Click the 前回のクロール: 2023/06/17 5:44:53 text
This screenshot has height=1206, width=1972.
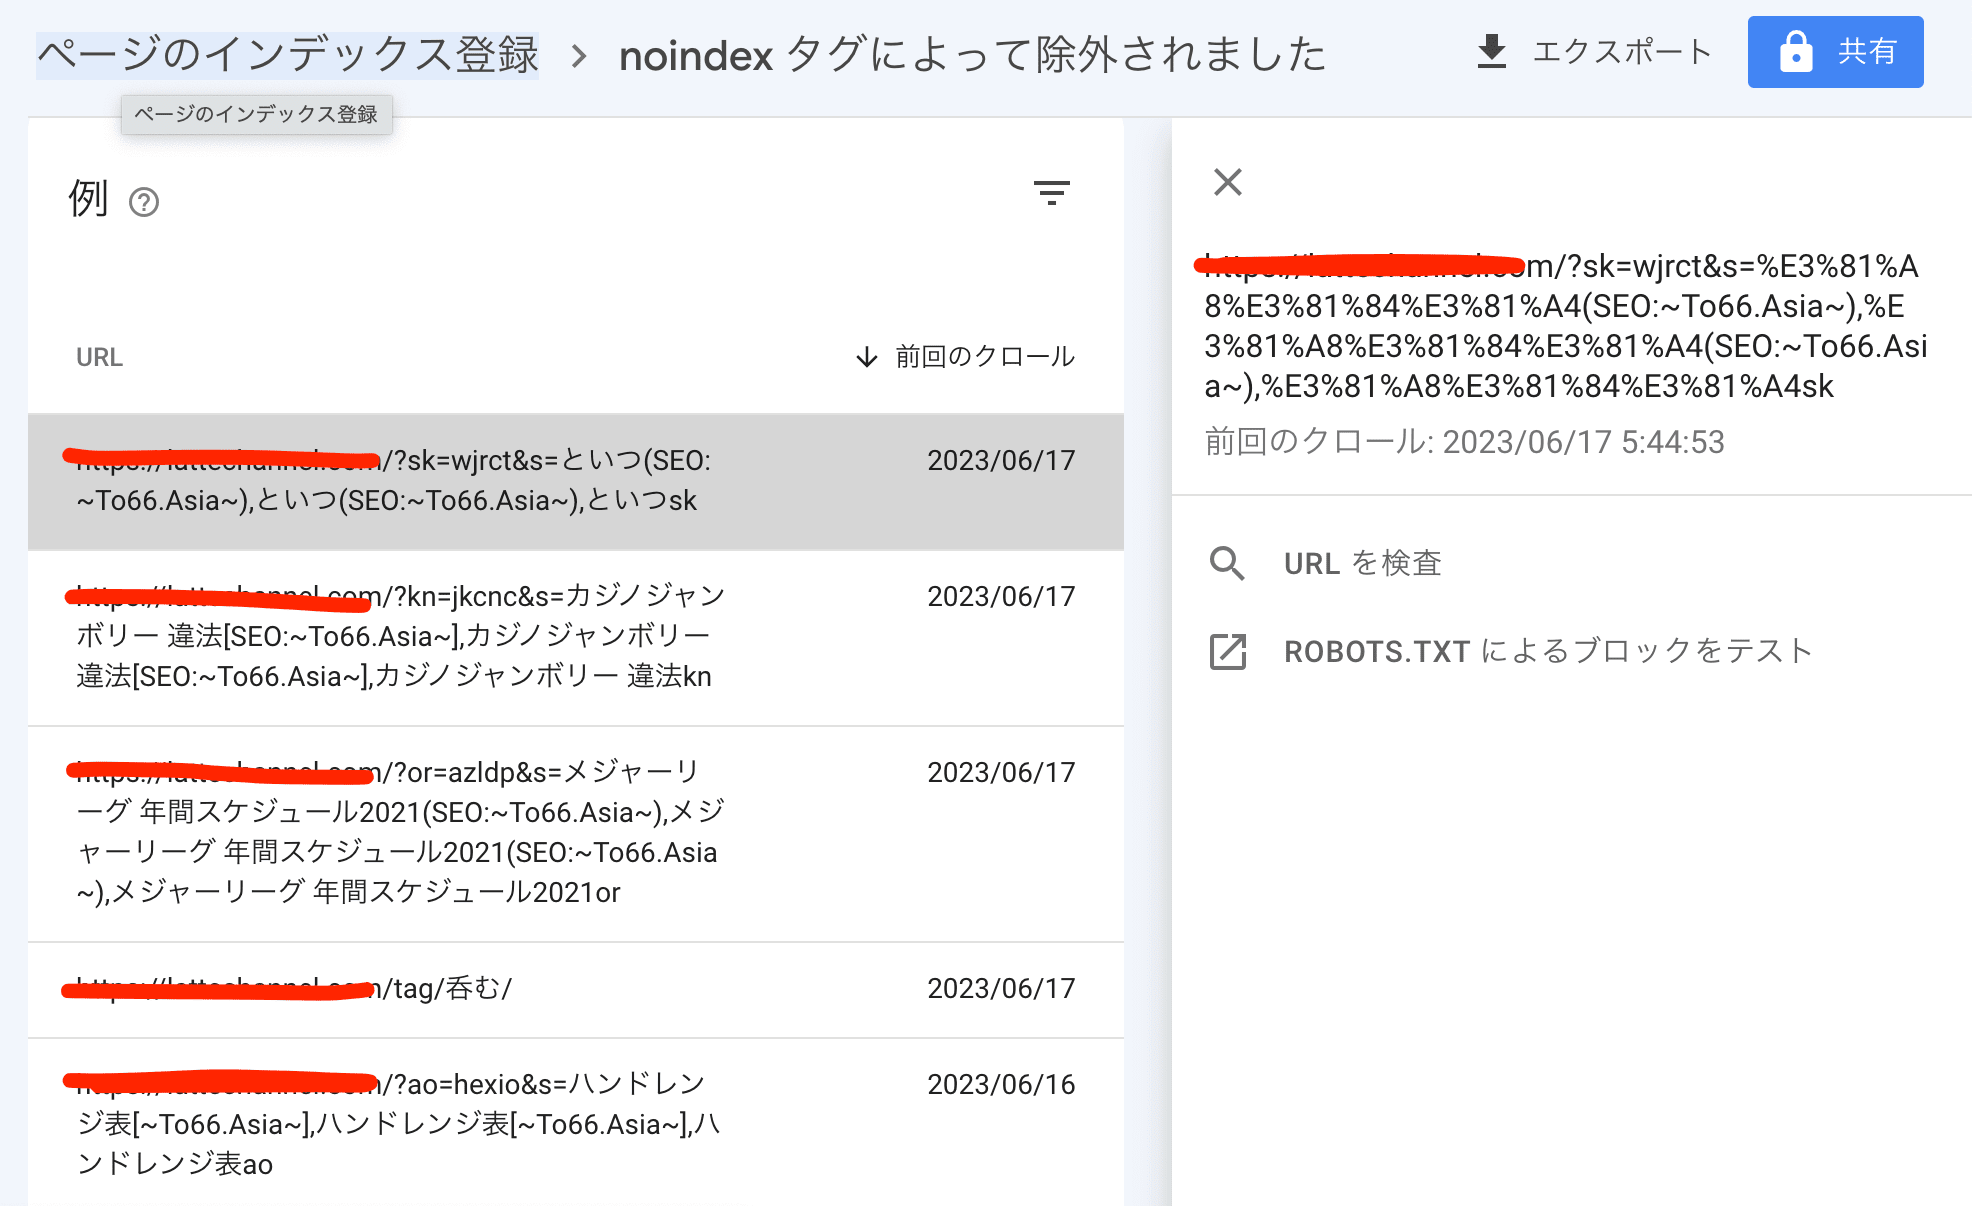pyautogui.click(x=1465, y=442)
